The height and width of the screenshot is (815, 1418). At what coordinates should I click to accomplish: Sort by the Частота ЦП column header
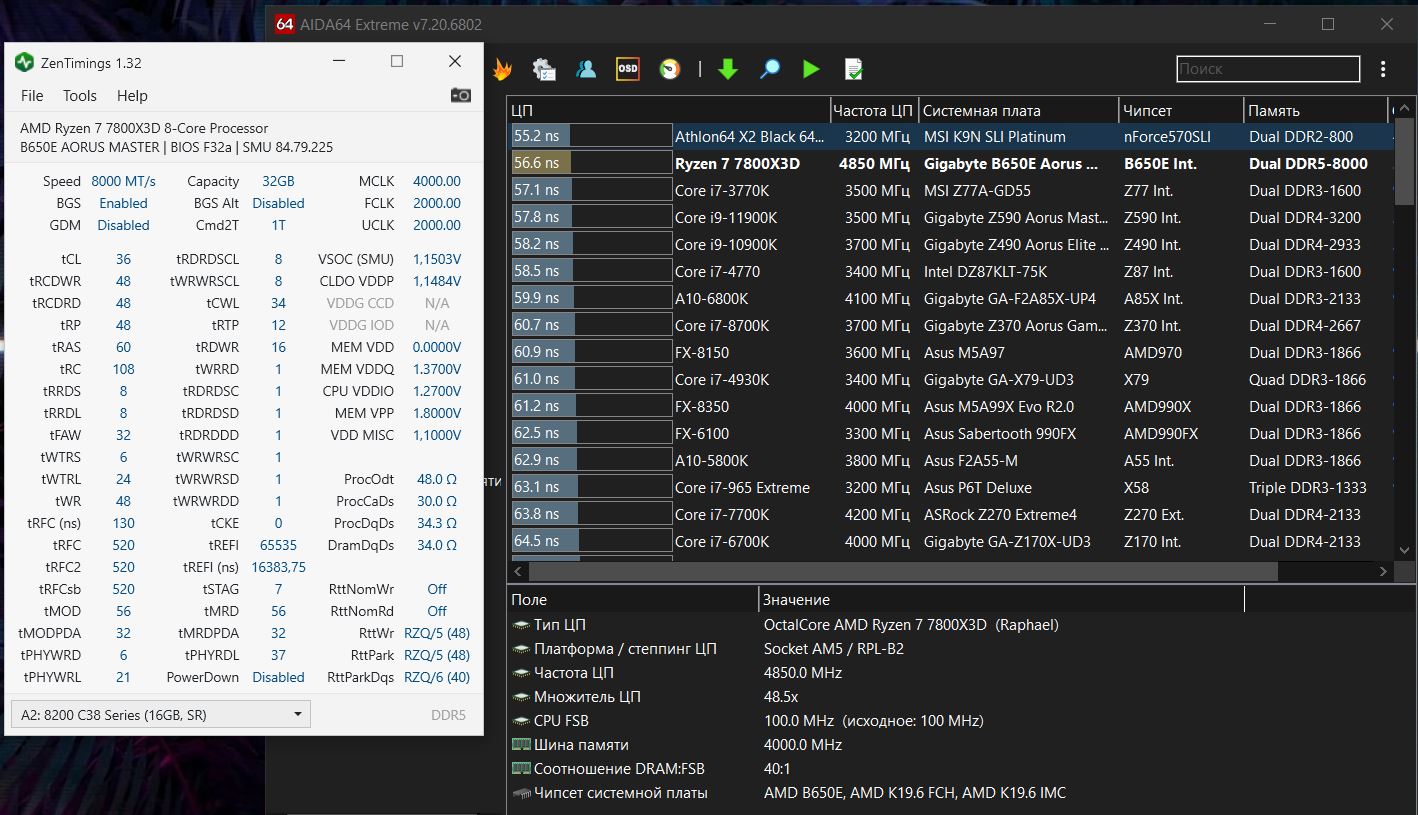coord(874,110)
